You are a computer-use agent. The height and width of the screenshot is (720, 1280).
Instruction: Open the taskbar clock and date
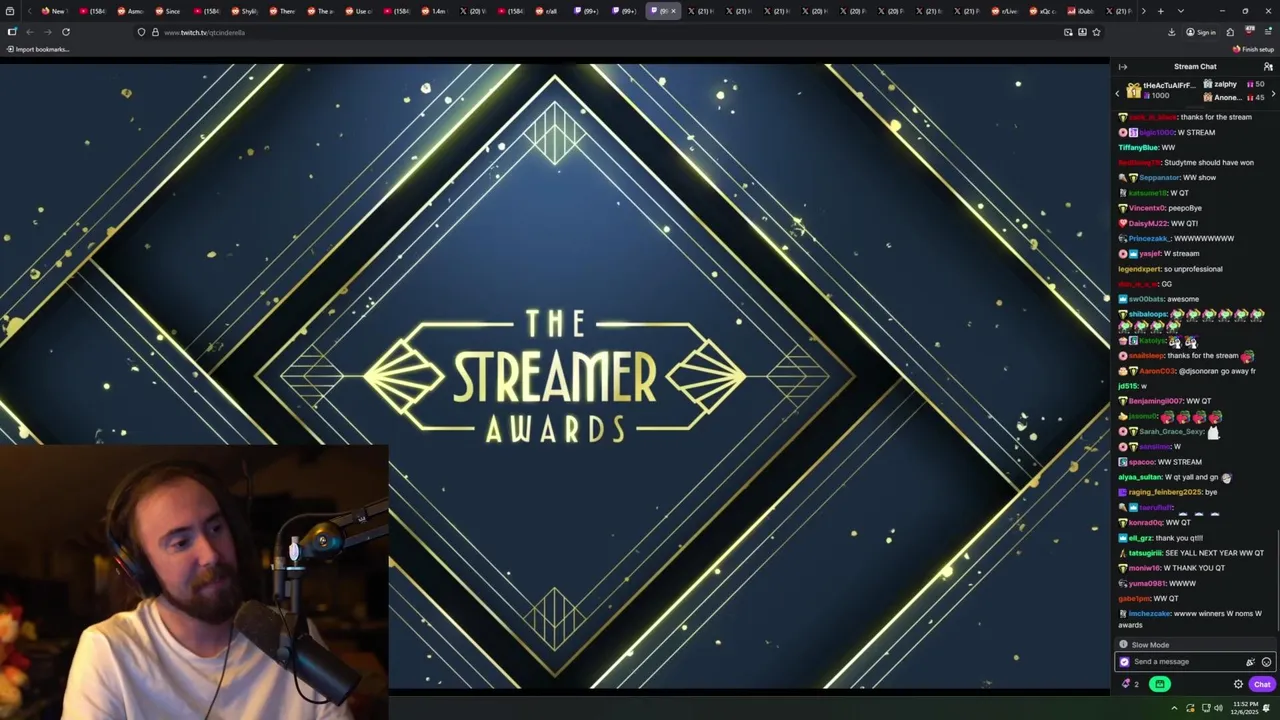1245,708
